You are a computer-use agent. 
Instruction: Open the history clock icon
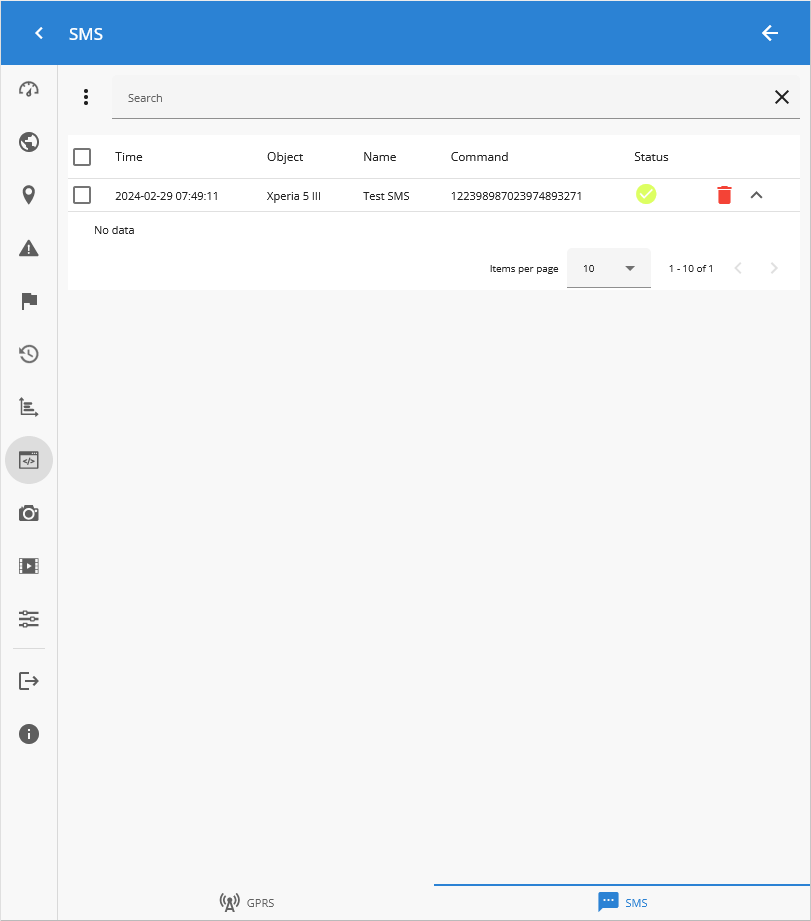[x=29, y=354]
